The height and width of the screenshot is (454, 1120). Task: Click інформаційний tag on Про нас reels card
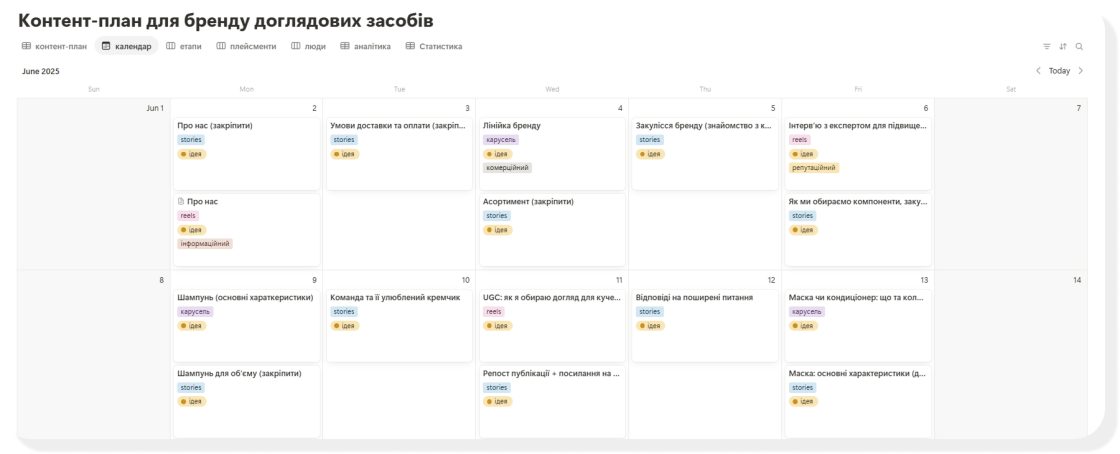click(x=205, y=243)
